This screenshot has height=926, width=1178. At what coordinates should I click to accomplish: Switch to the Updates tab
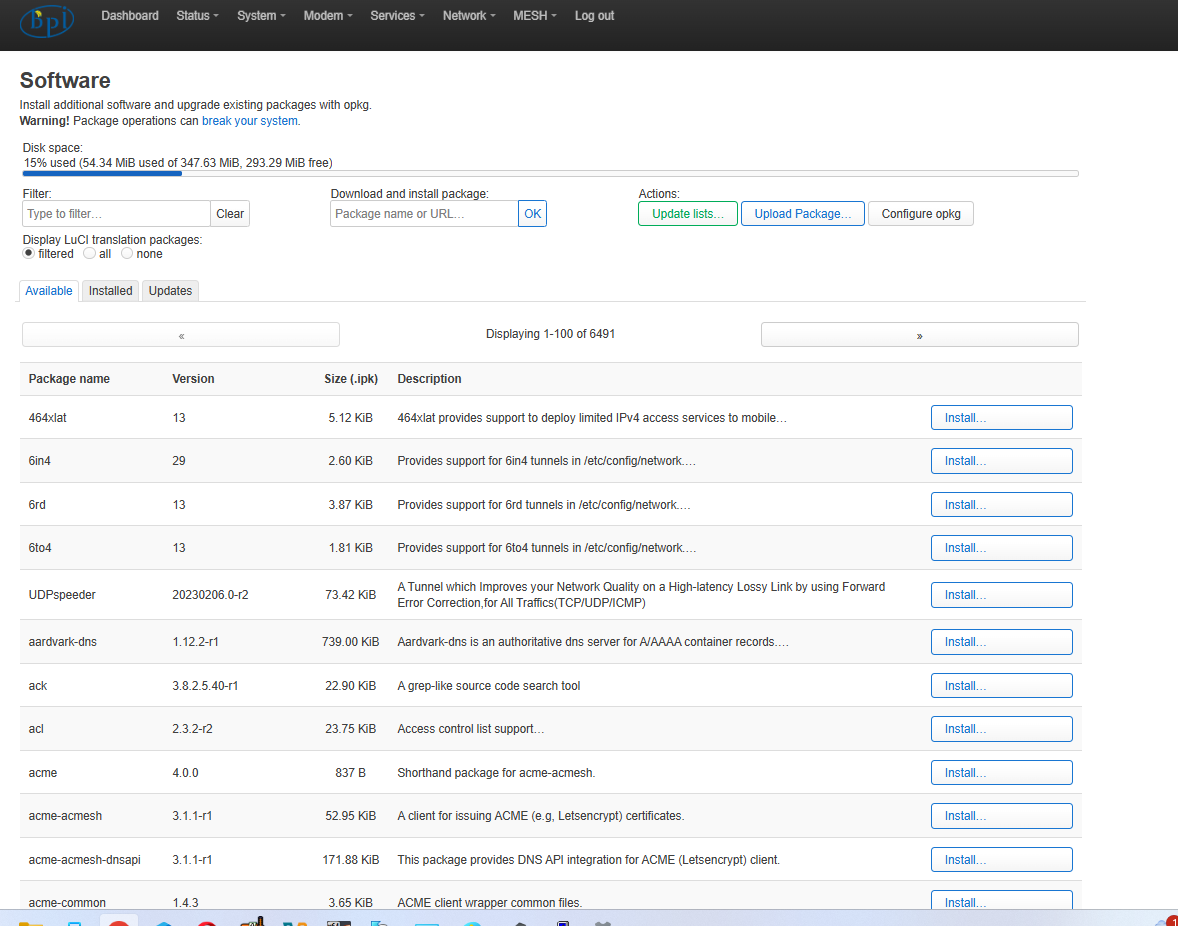coord(170,291)
